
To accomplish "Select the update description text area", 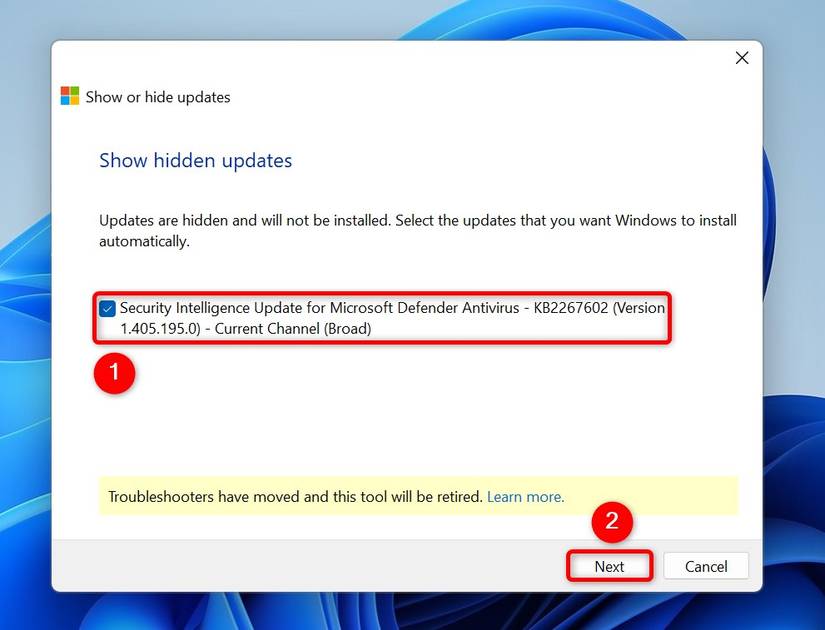I will click(x=417, y=230).
